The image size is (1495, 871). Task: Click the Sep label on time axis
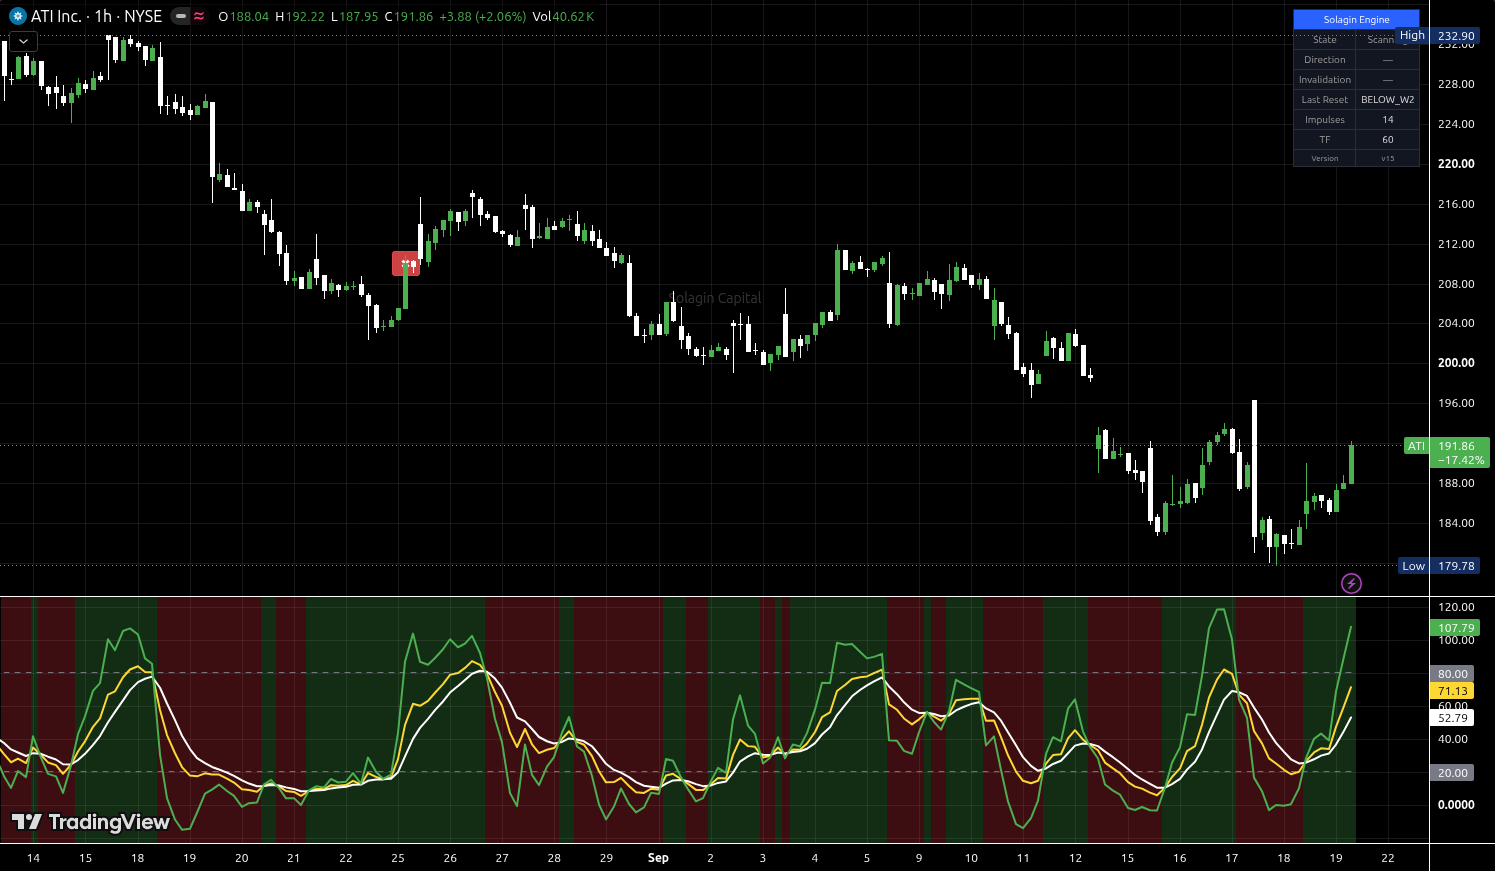click(x=658, y=858)
